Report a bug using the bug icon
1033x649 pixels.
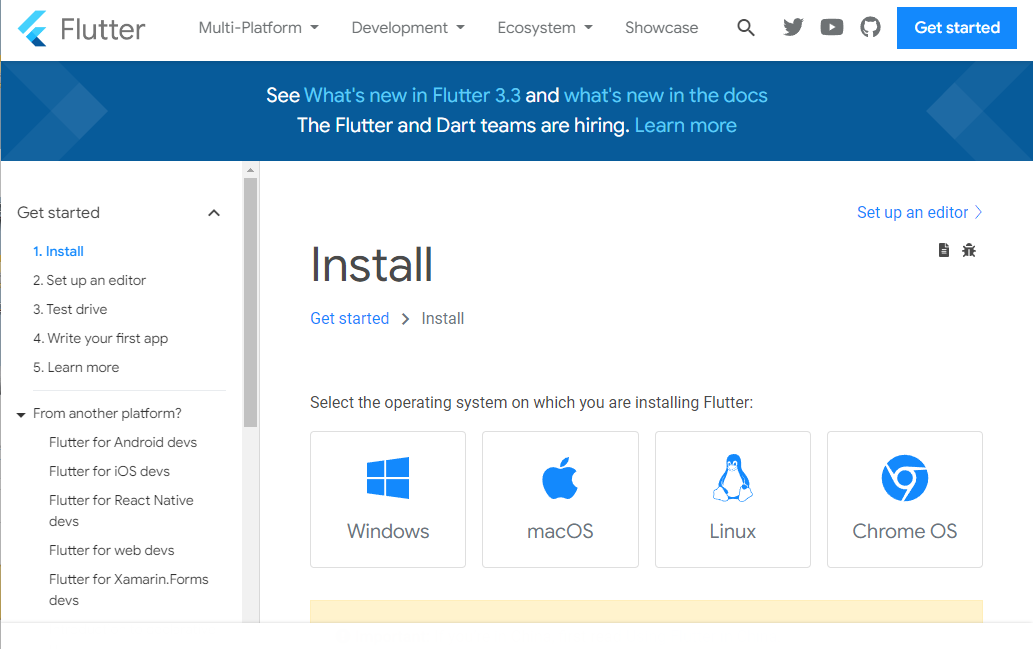tap(968, 250)
